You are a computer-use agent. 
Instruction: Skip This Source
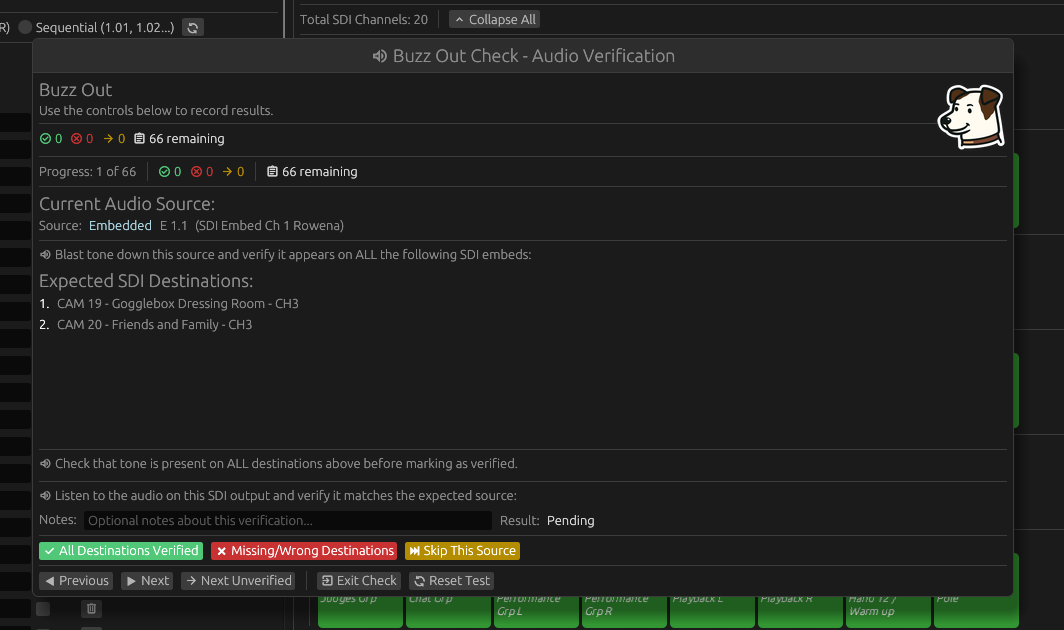pyautogui.click(x=462, y=551)
